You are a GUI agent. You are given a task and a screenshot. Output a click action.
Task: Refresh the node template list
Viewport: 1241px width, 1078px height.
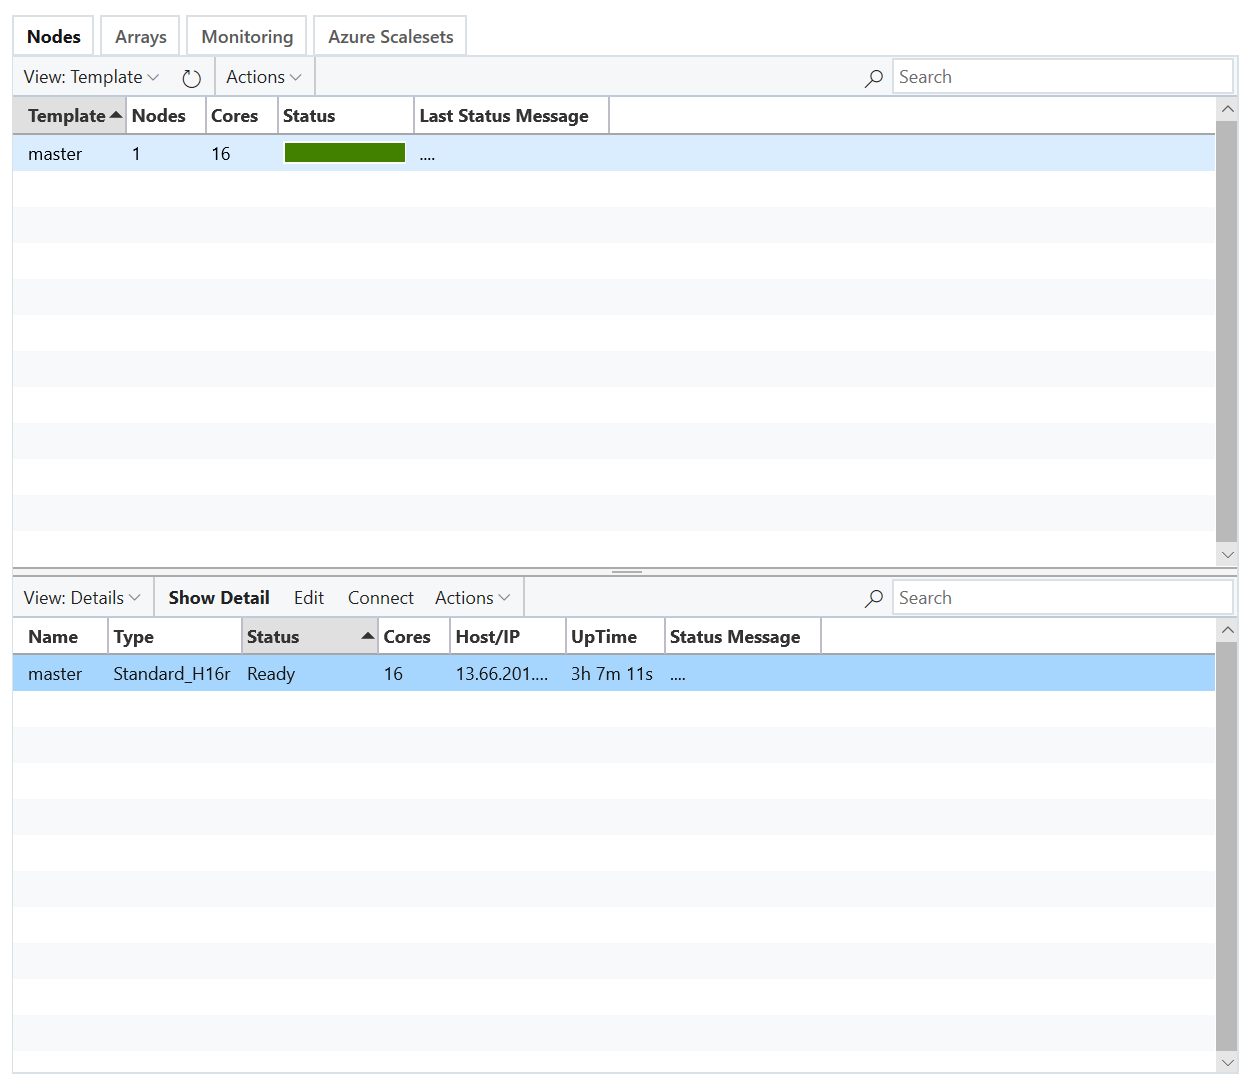click(191, 76)
